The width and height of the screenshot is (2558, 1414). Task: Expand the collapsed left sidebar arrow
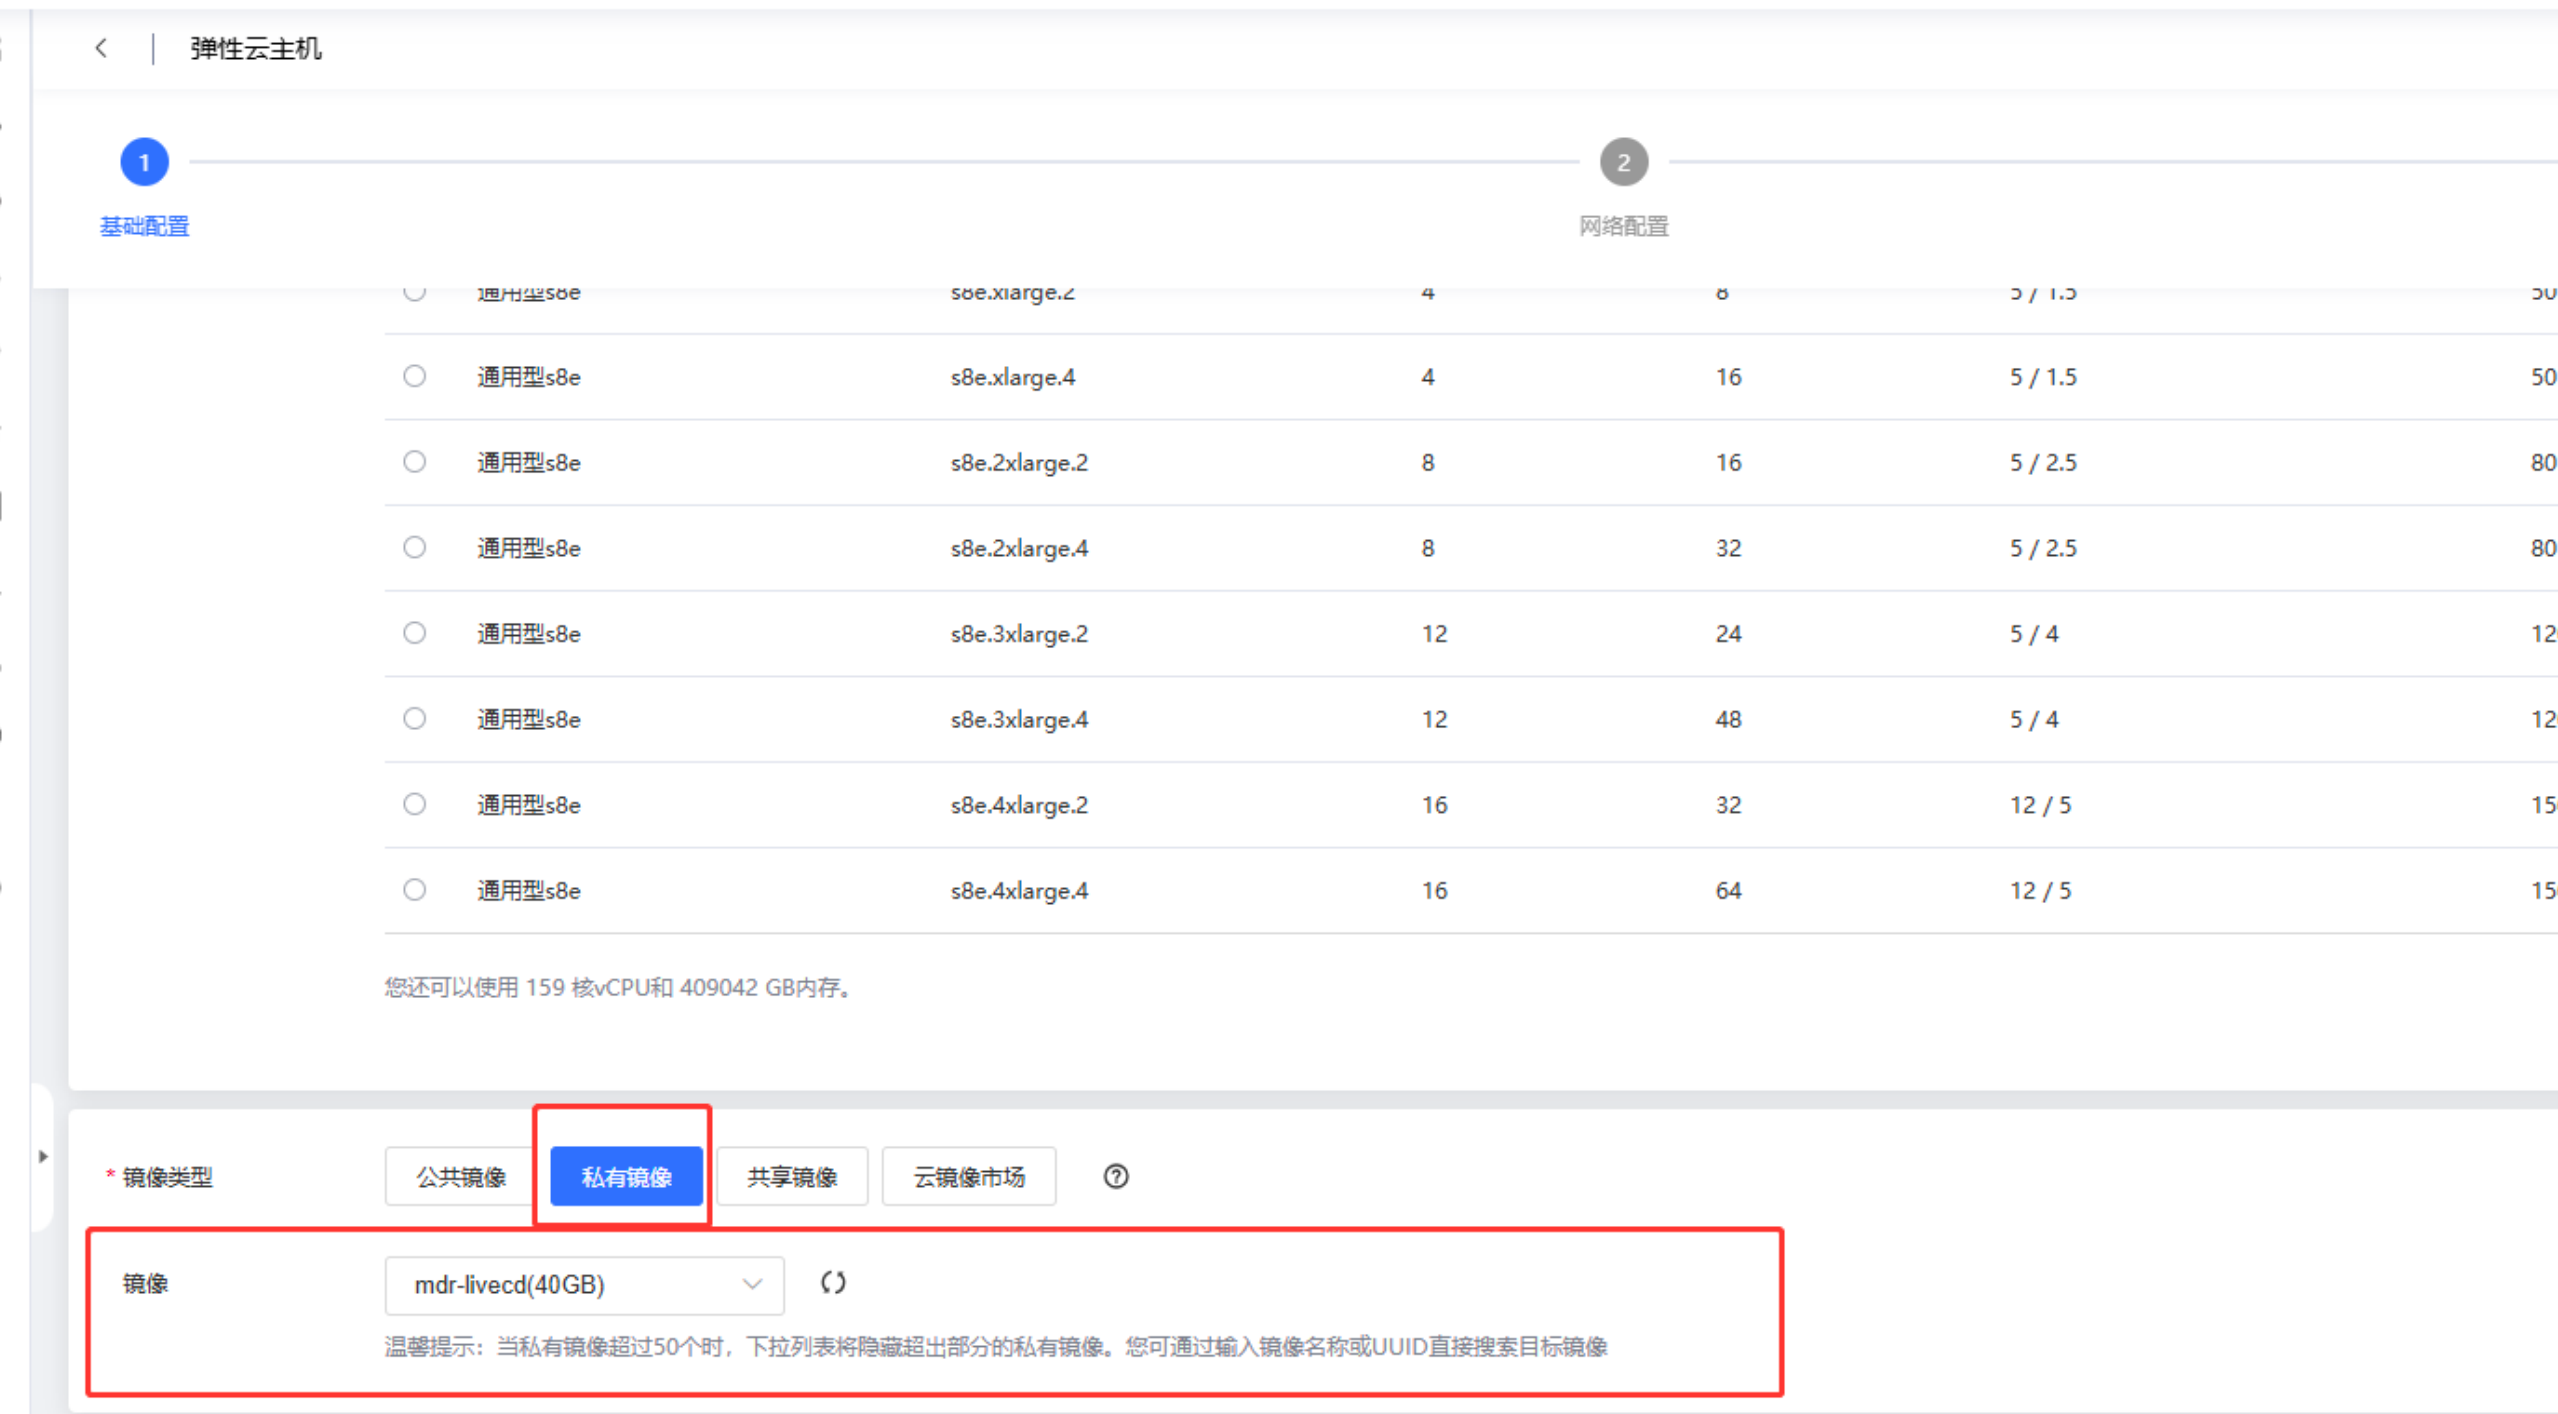(43, 1156)
